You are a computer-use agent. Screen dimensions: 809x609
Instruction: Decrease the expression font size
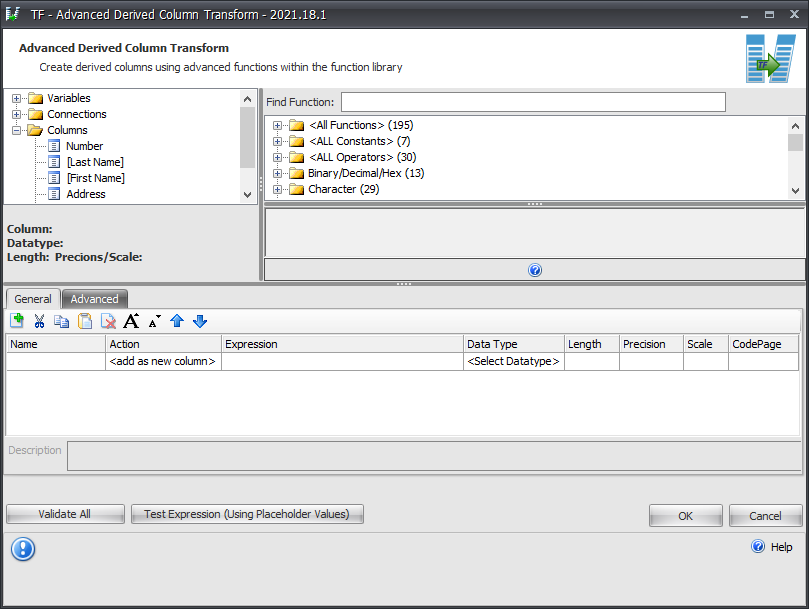click(153, 320)
